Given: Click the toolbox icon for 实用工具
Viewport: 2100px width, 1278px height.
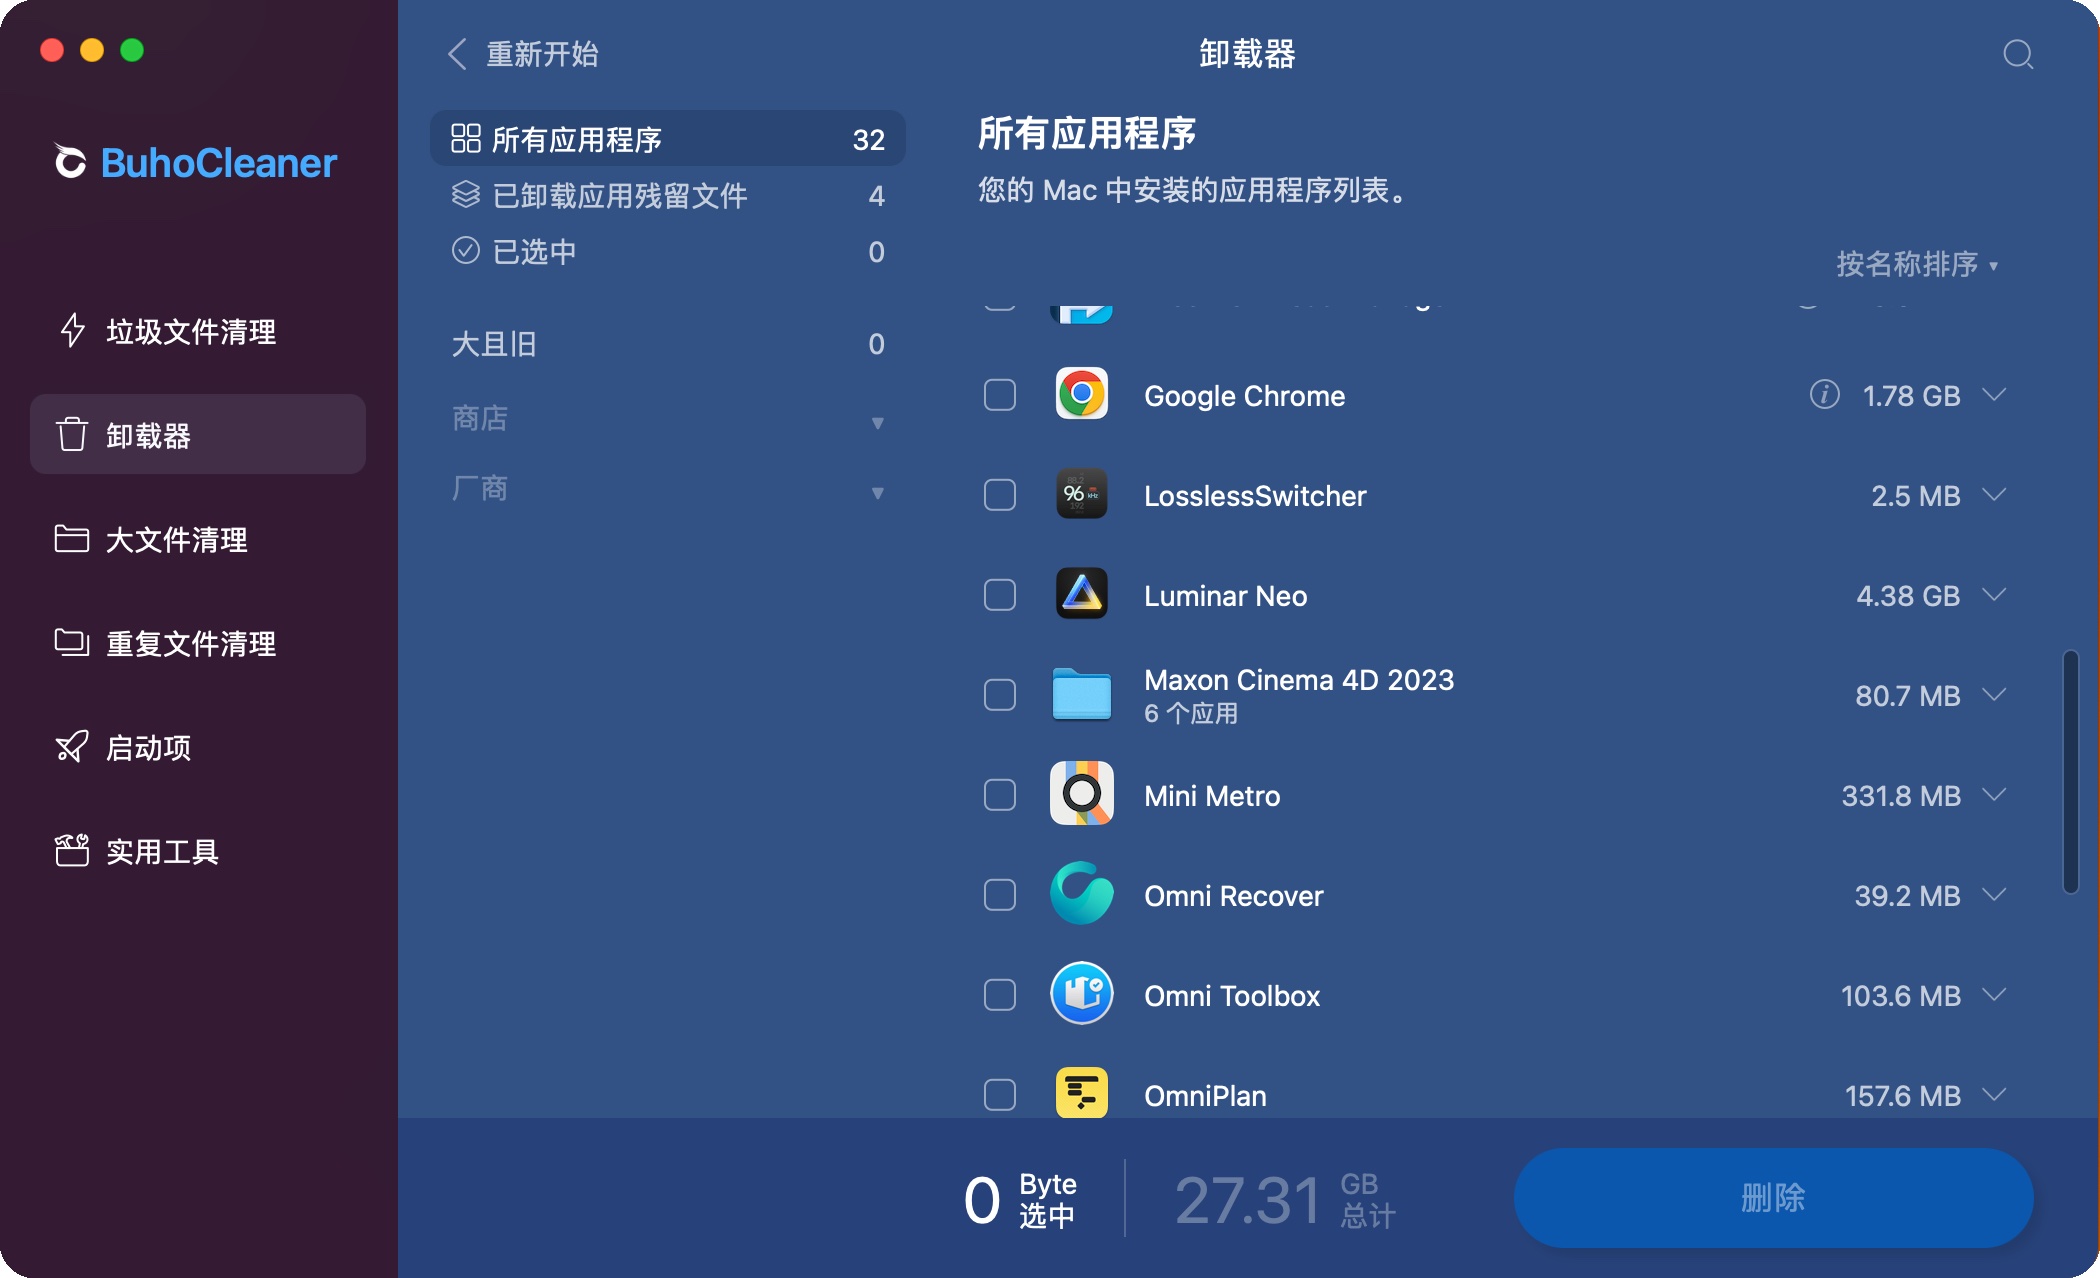Looking at the screenshot, I should 72,851.
